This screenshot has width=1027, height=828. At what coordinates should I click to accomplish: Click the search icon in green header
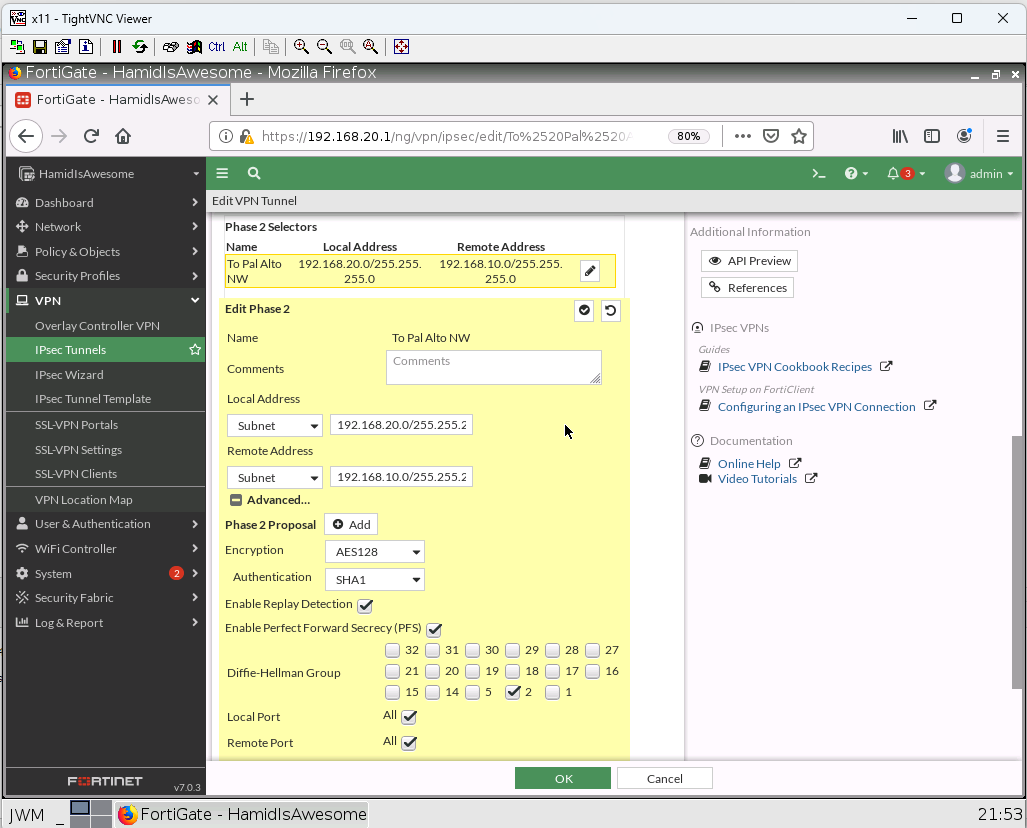(x=254, y=174)
